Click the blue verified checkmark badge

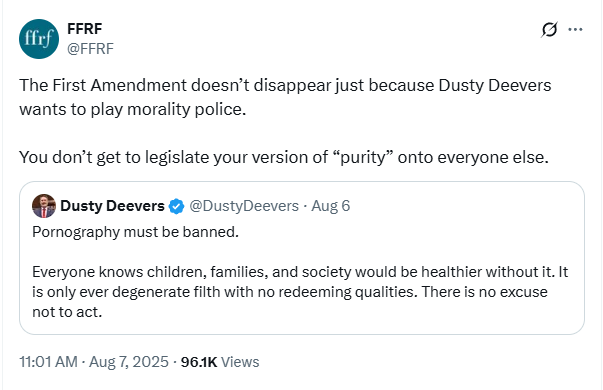[x=177, y=206]
